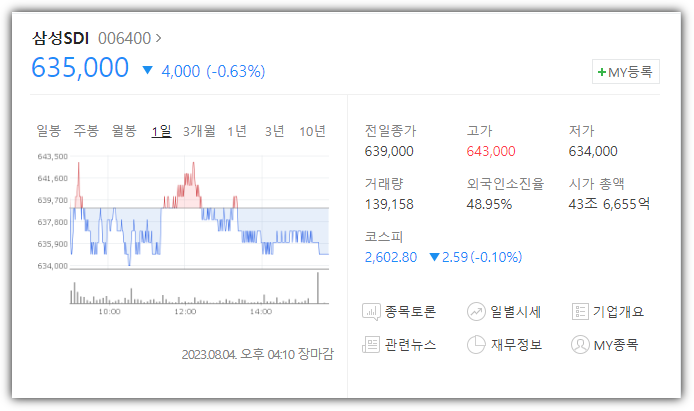Viewport: 694px width, 411px height.
Task: Select the 1년 chart range
Action: [x=237, y=131]
